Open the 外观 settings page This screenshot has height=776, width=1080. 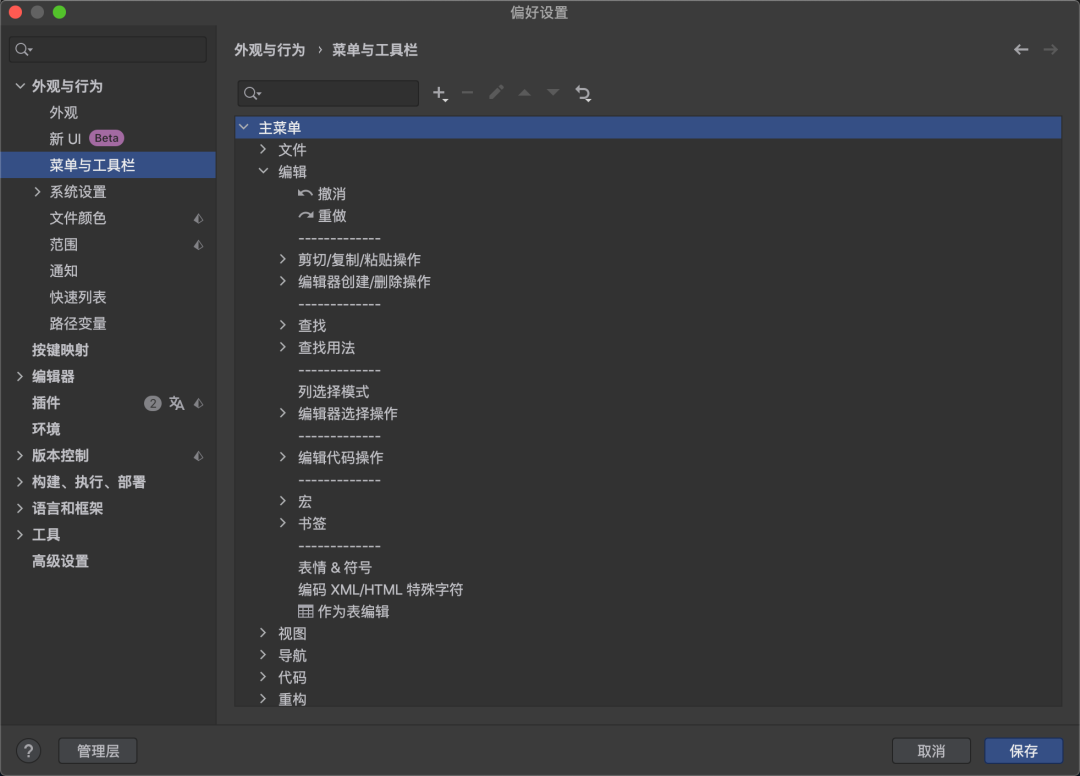63,112
